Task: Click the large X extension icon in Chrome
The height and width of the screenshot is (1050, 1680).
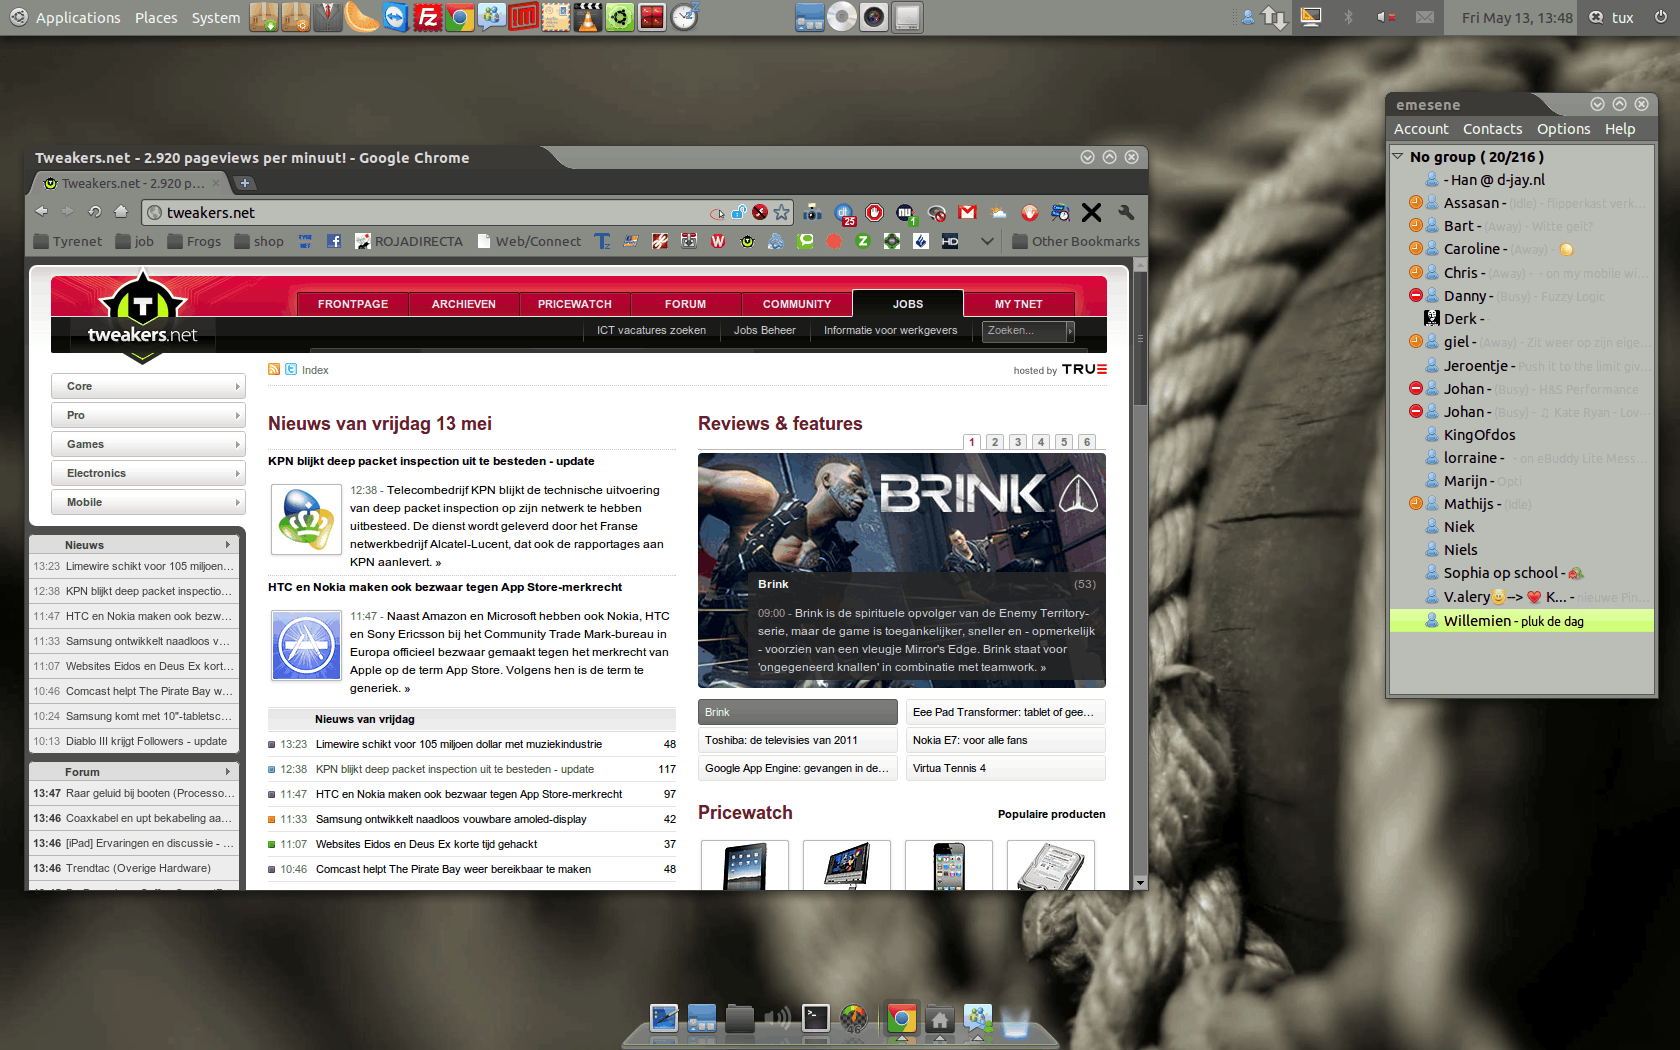Action: [1092, 212]
